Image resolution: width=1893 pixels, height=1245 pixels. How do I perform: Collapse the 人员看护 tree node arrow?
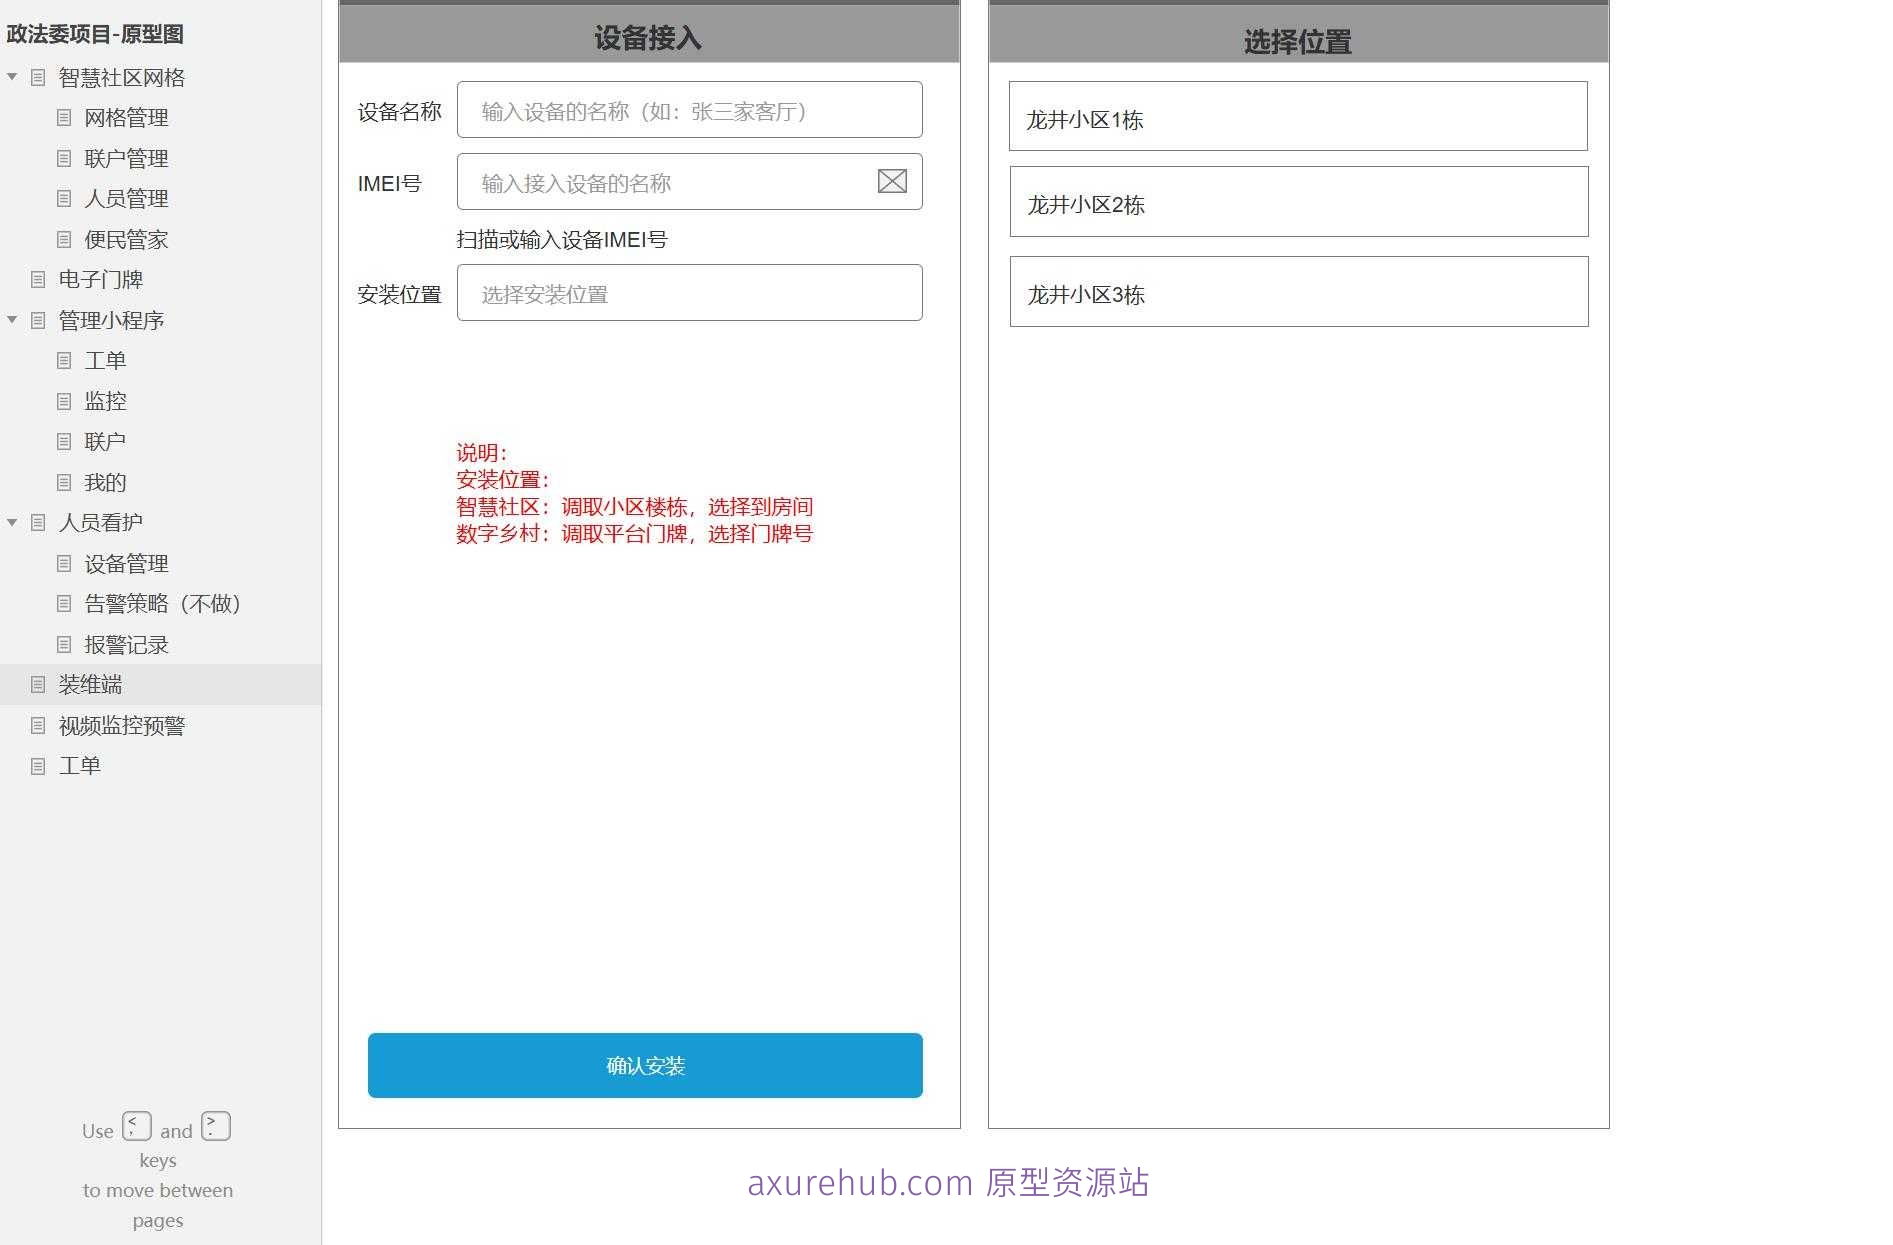click(12, 522)
